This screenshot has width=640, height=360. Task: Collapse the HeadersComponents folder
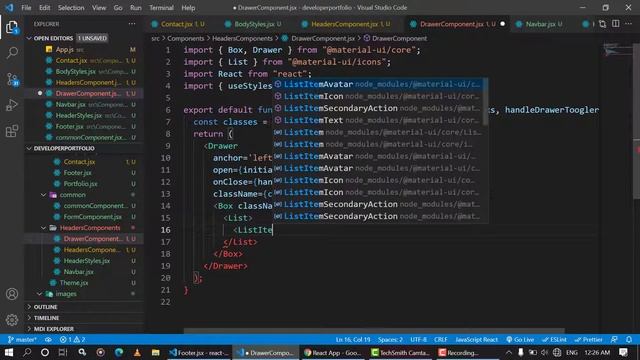tap(90, 228)
